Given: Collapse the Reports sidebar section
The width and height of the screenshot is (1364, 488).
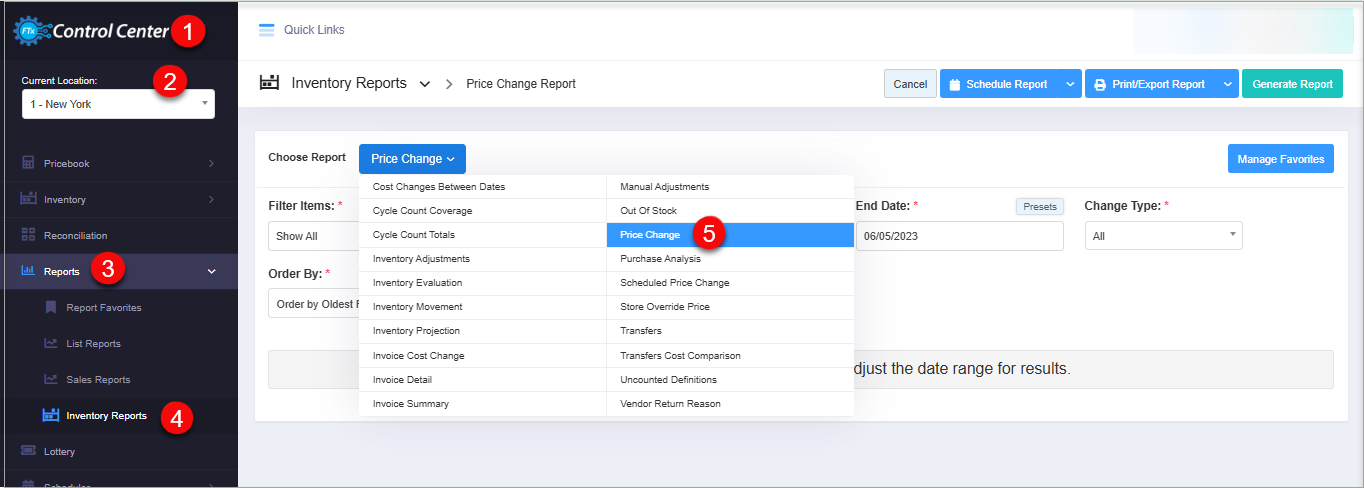Looking at the screenshot, I should pyautogui.click(x=211, y=271).
